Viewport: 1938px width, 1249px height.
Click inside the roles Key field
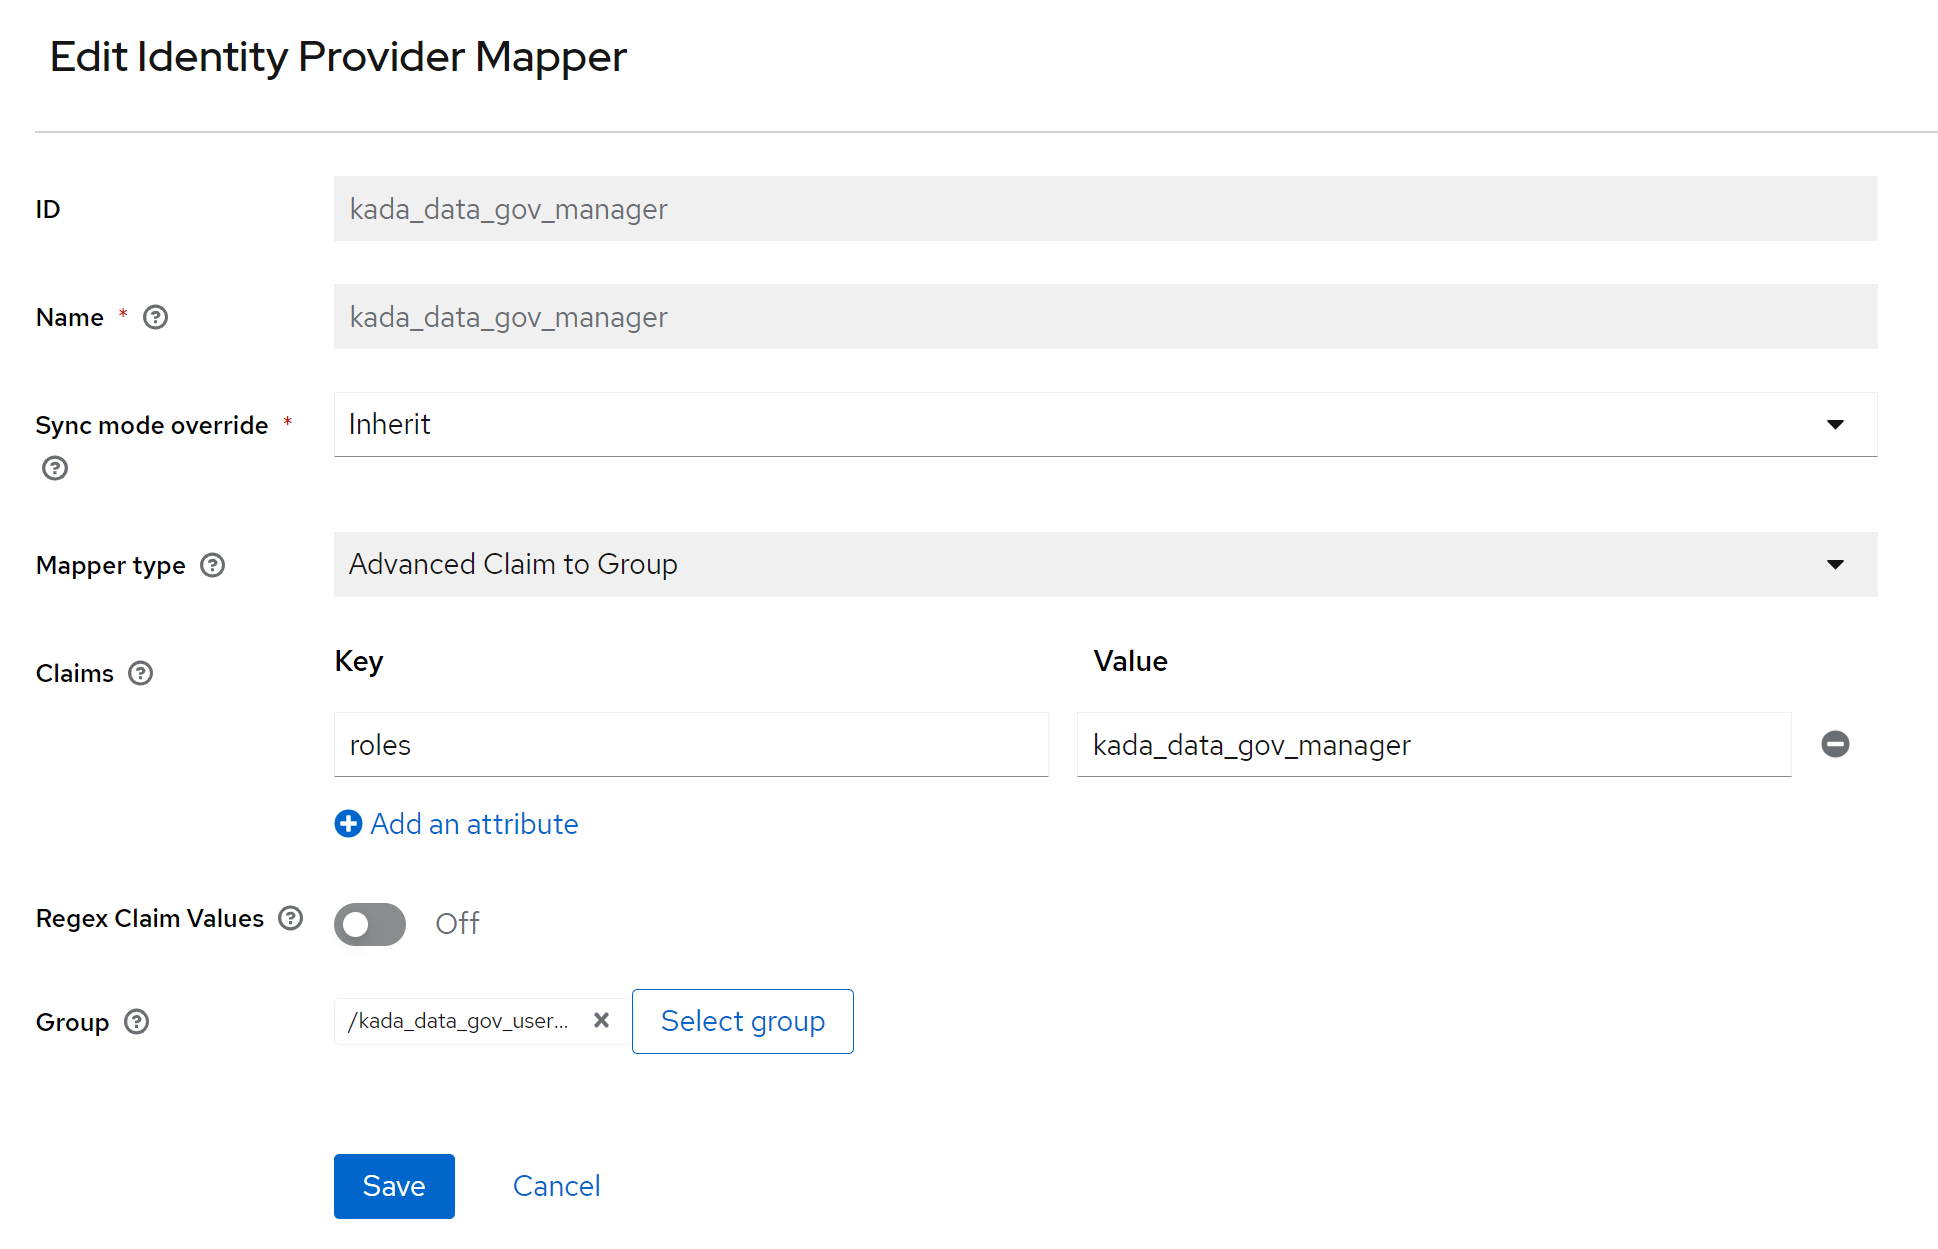pyautogui.click(x=690, y=744)
